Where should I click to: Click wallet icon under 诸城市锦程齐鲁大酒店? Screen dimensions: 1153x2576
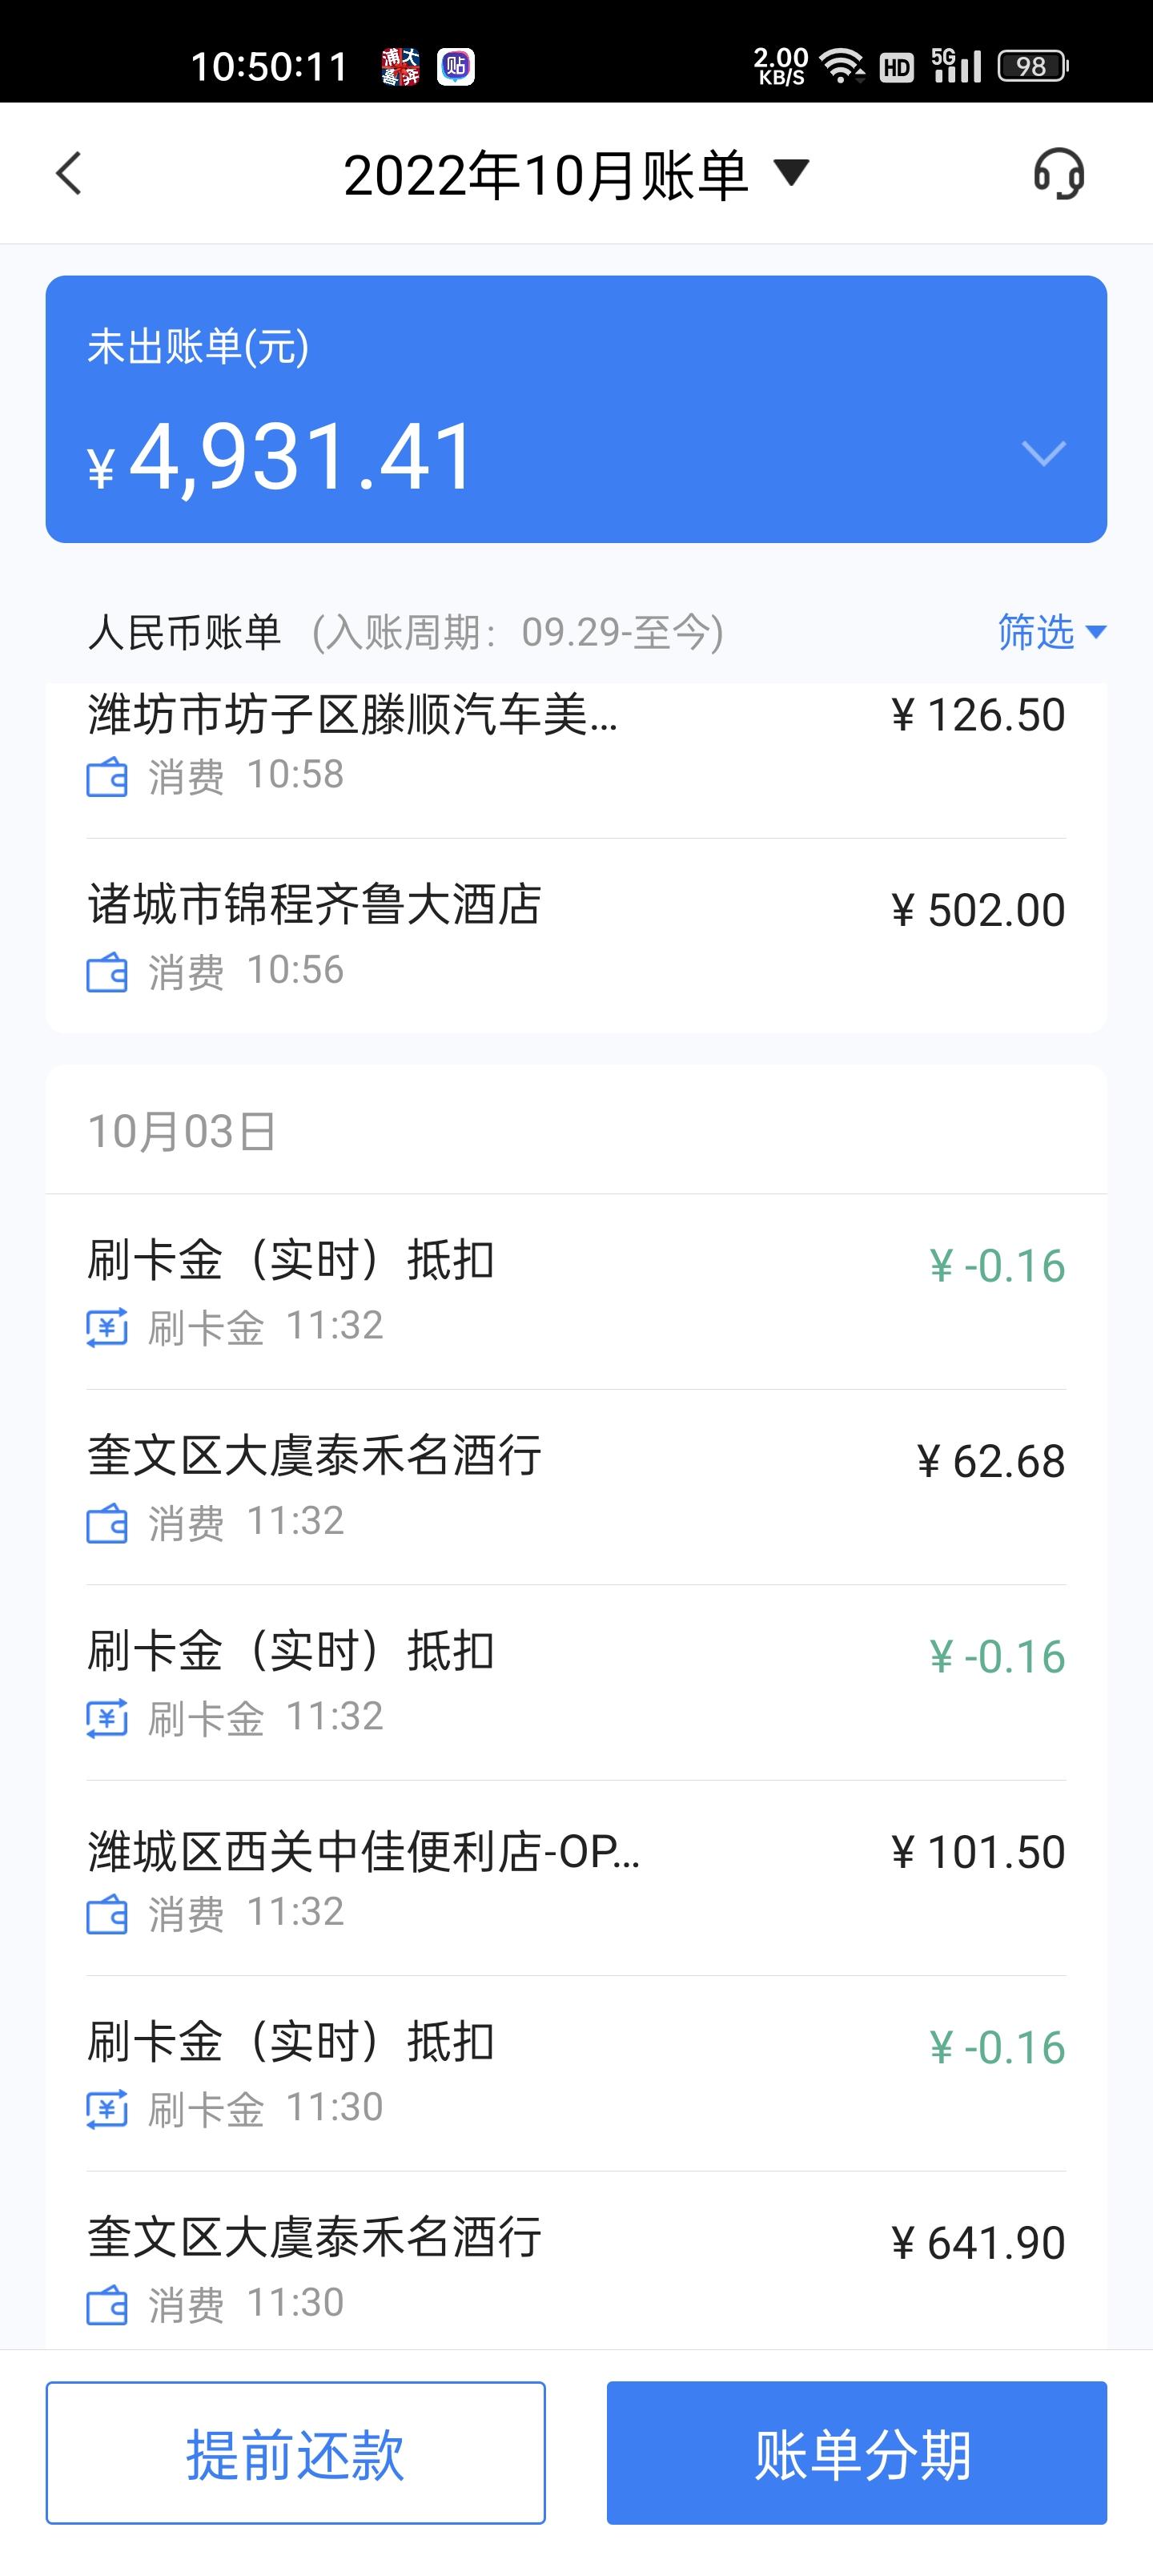click(x=107, y=972)
